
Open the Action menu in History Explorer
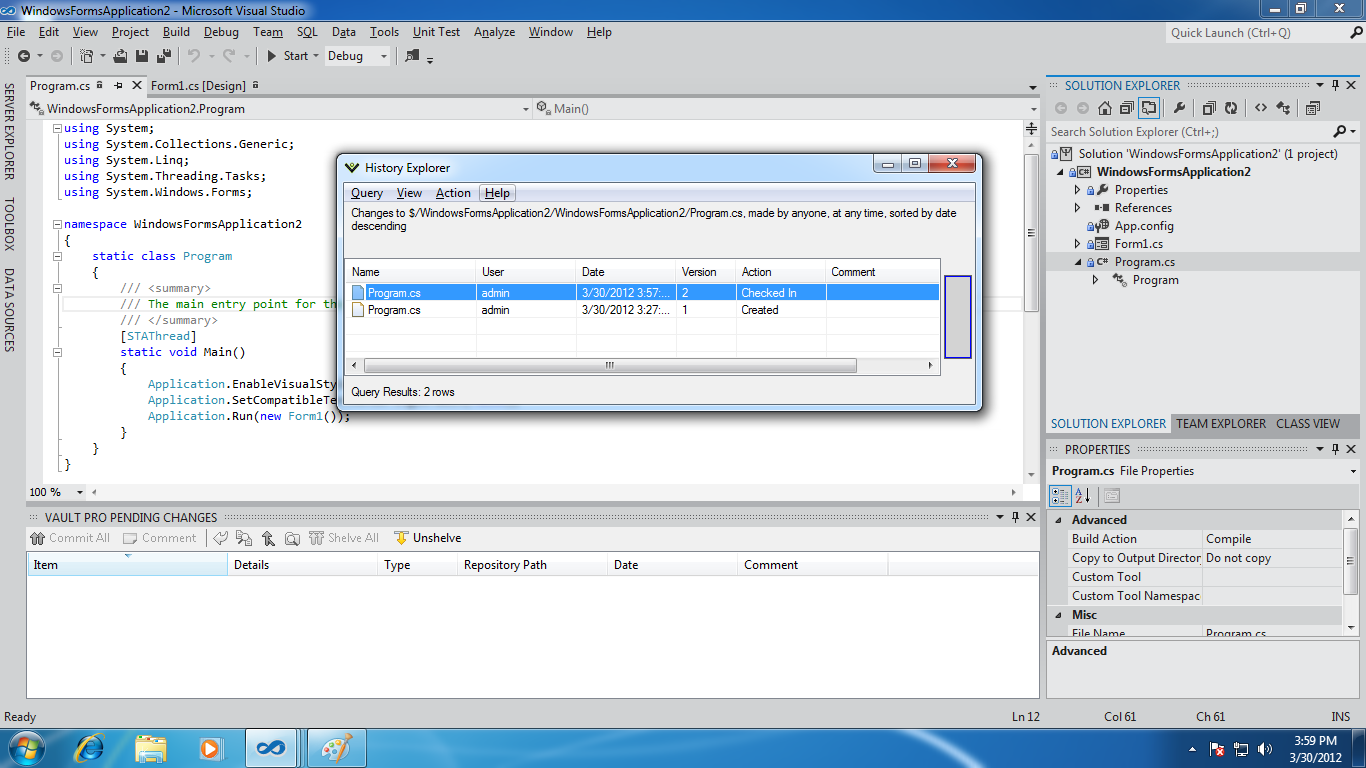click(453, 193)
